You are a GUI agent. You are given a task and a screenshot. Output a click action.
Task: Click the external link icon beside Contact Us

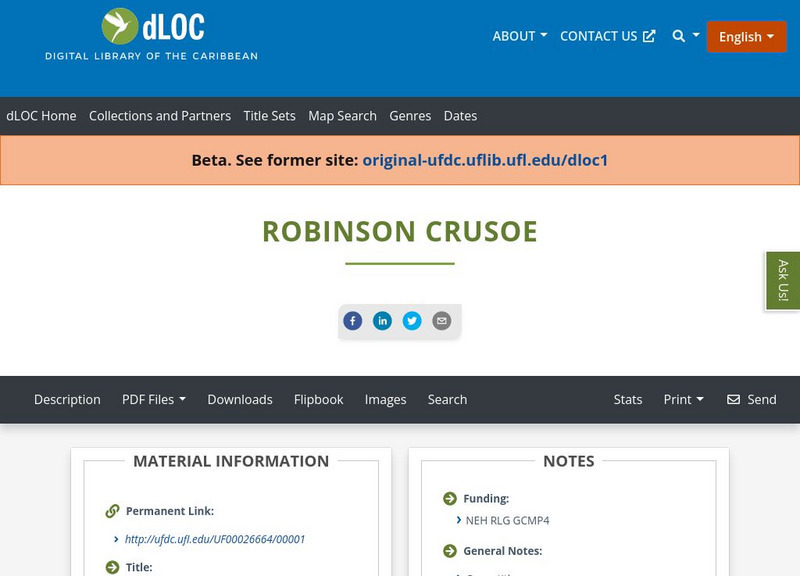650,35
